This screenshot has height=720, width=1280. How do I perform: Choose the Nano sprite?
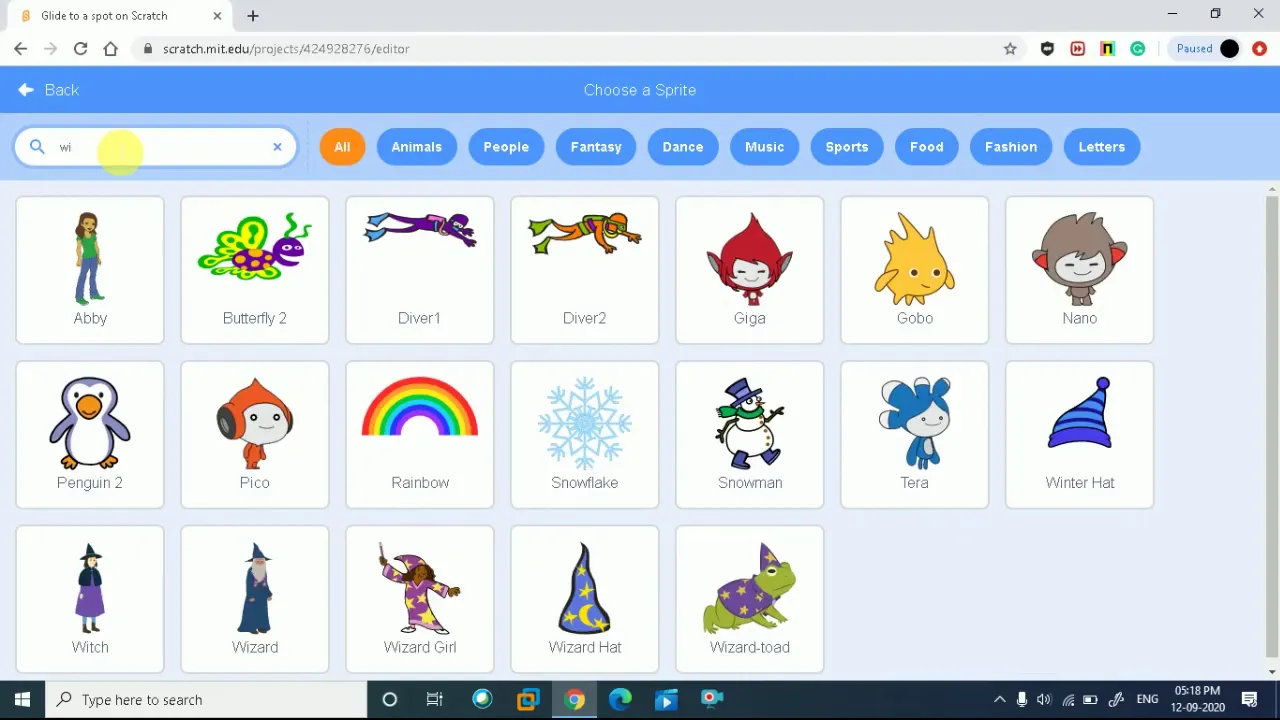tap(1080, 270)
